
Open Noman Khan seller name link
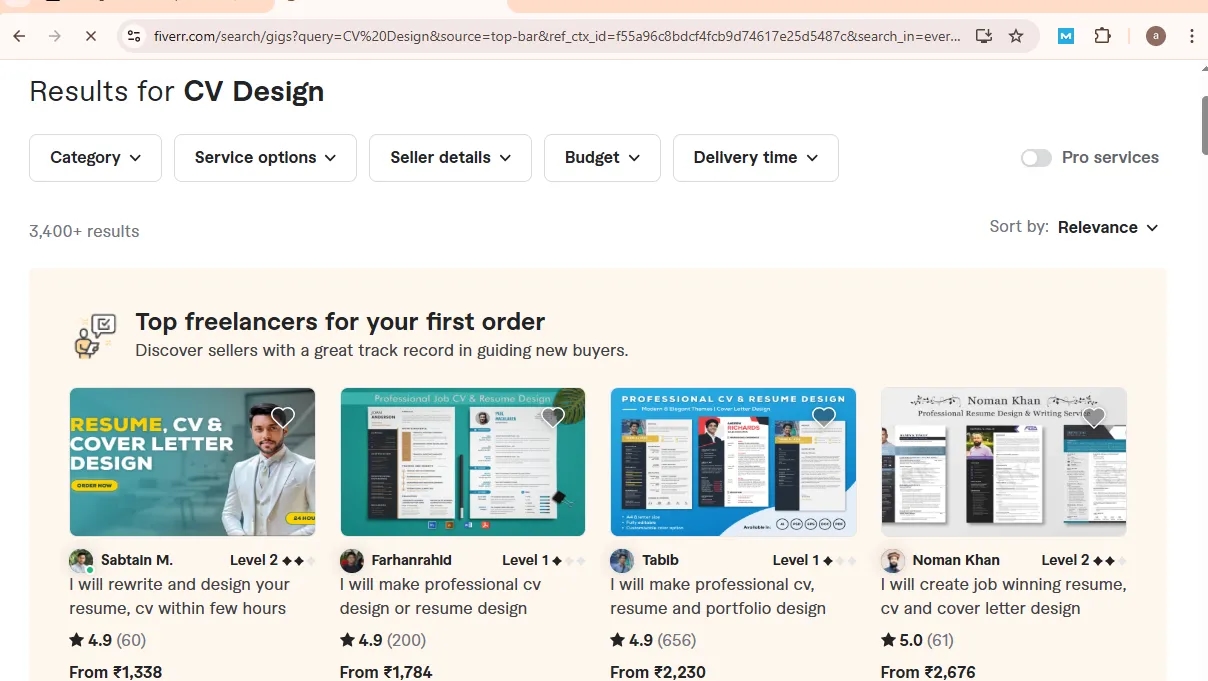[x=956, y=560]
